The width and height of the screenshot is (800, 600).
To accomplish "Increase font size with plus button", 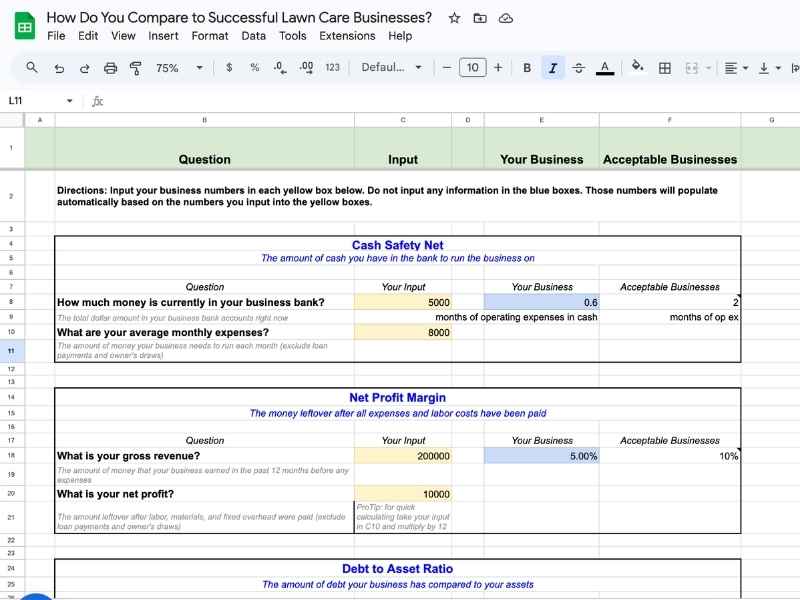I will pos(498,67).
